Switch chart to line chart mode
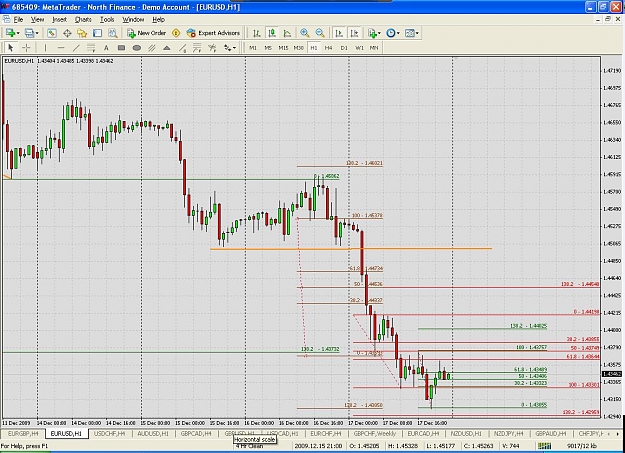 pos(287,33)
